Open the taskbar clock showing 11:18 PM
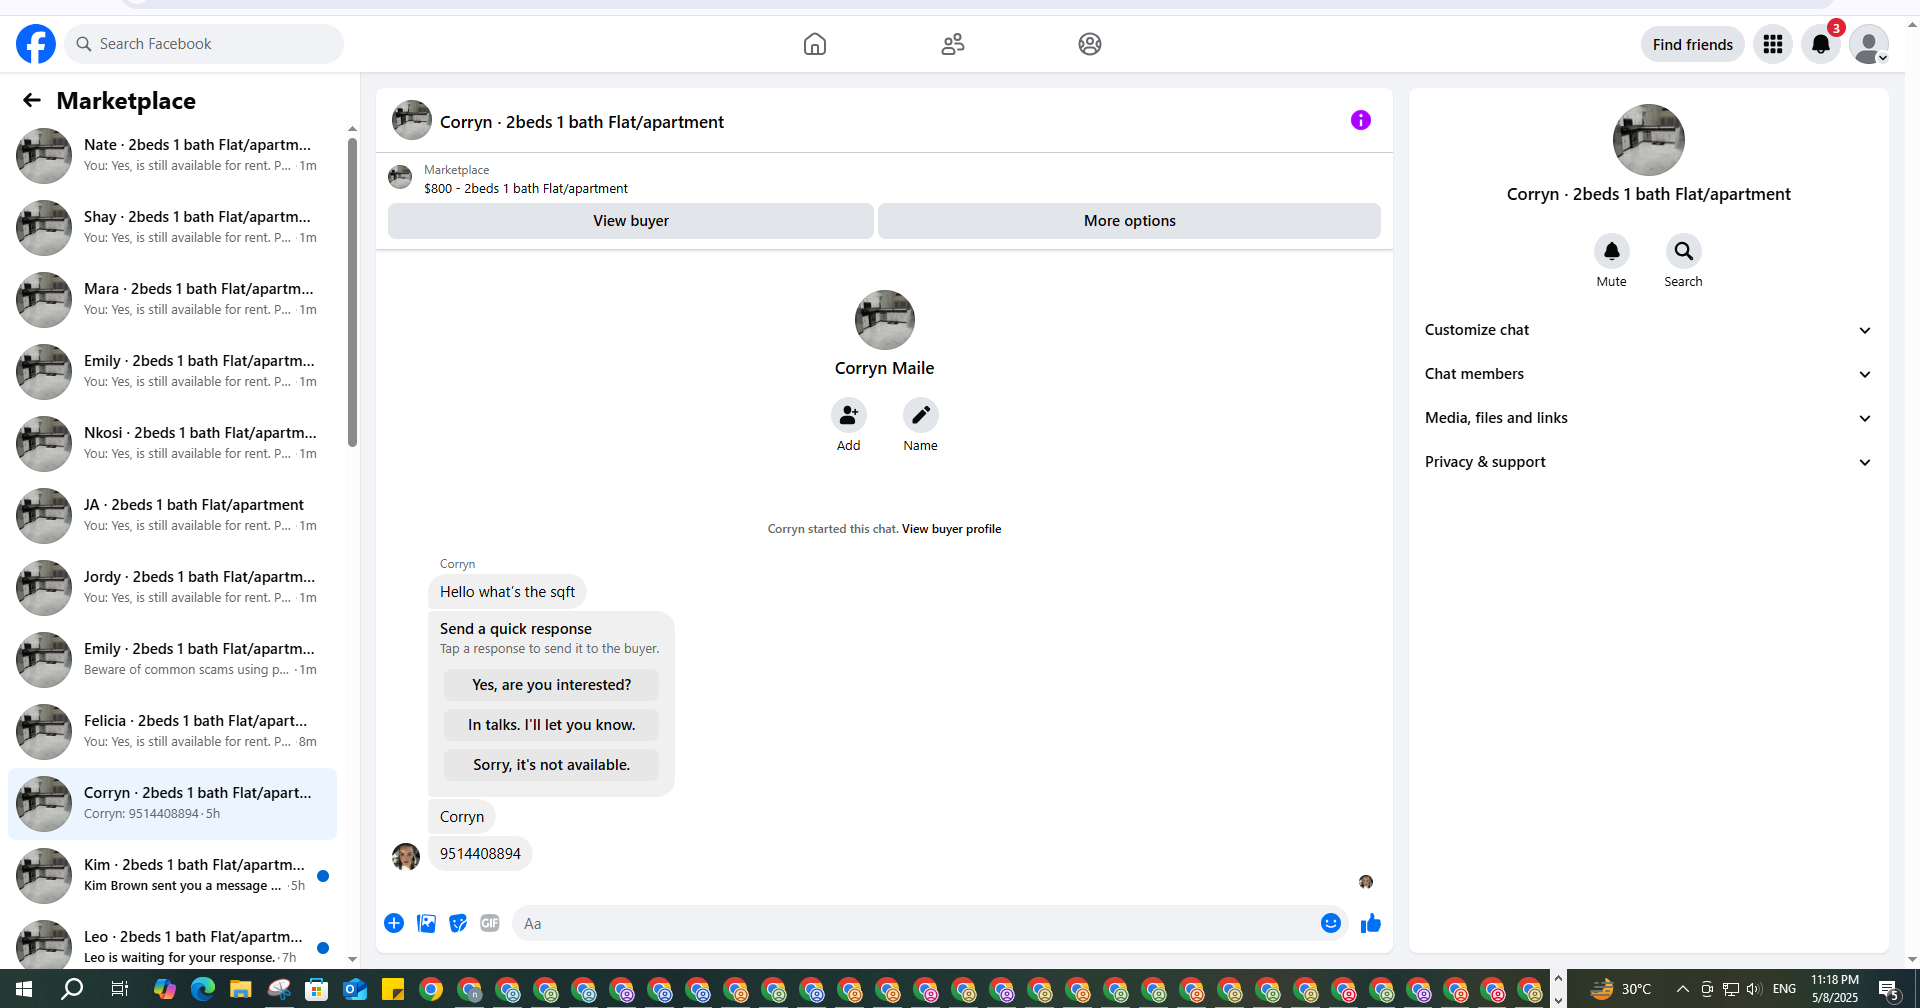 point(1835,989)
